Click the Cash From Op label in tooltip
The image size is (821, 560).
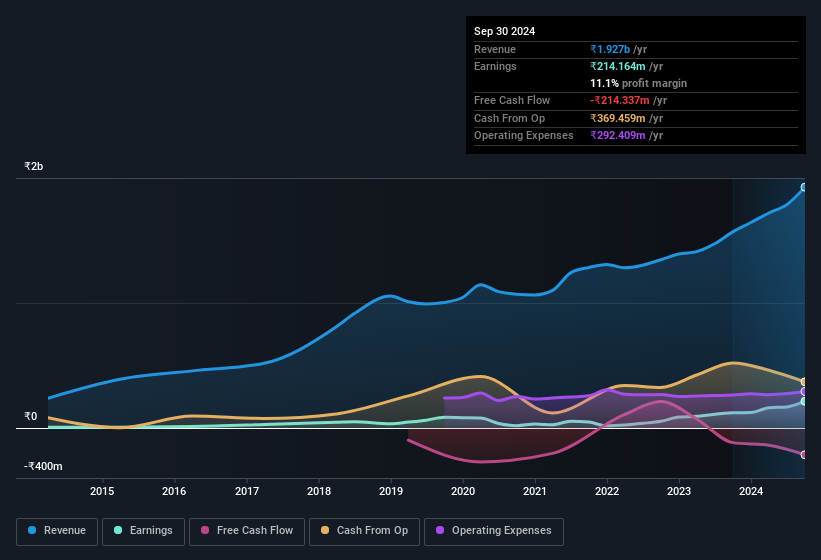(509, 118)
